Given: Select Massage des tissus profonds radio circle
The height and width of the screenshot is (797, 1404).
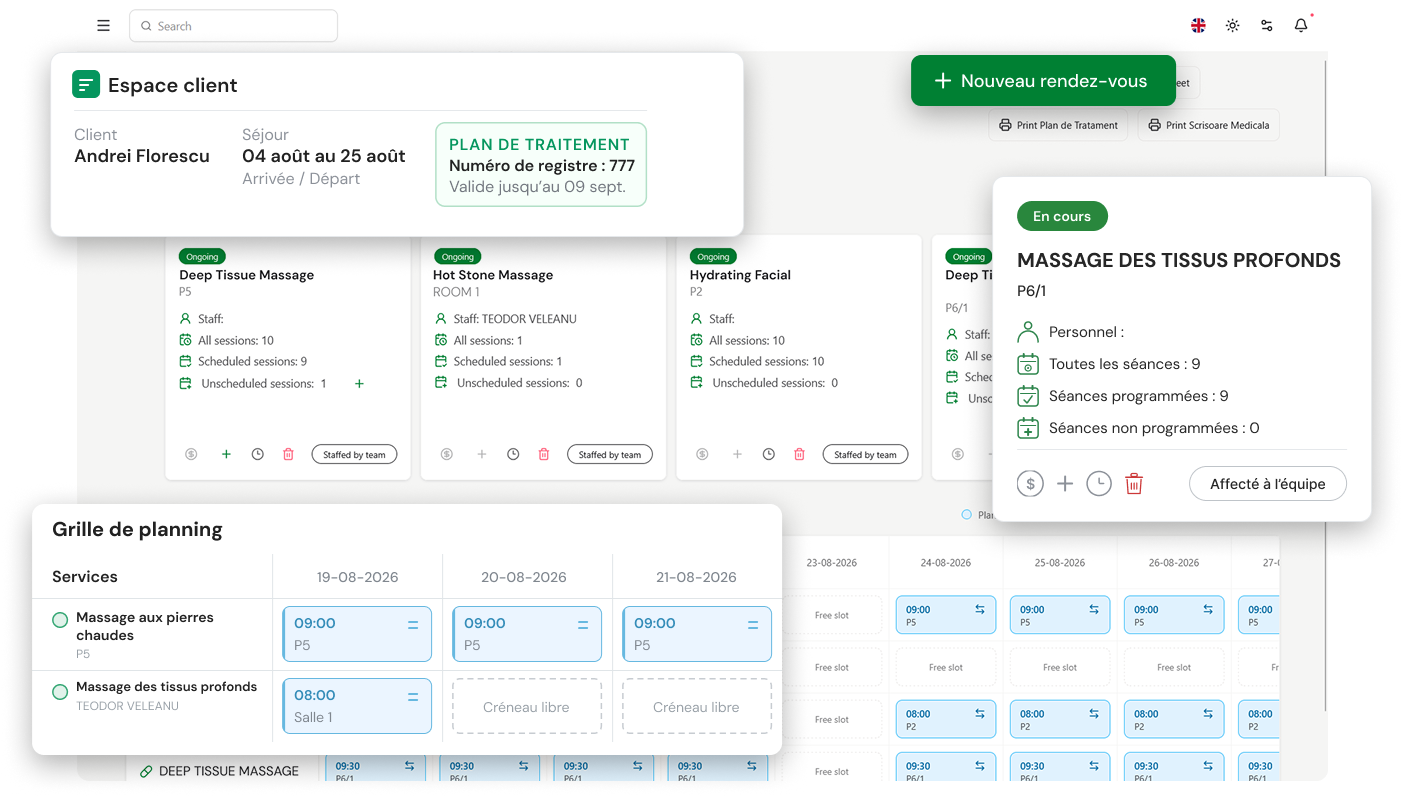Looking at the screenshot, I should coord(60,691).
